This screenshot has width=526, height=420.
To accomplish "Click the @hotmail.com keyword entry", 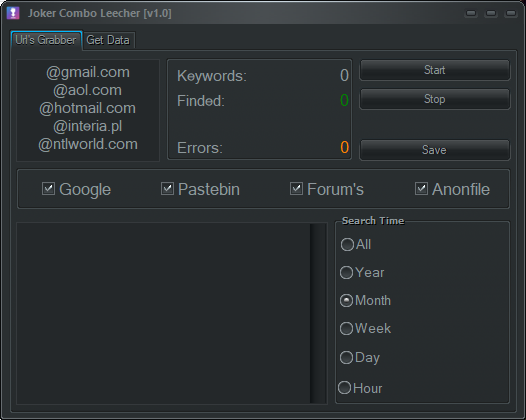I will [88, 108].
